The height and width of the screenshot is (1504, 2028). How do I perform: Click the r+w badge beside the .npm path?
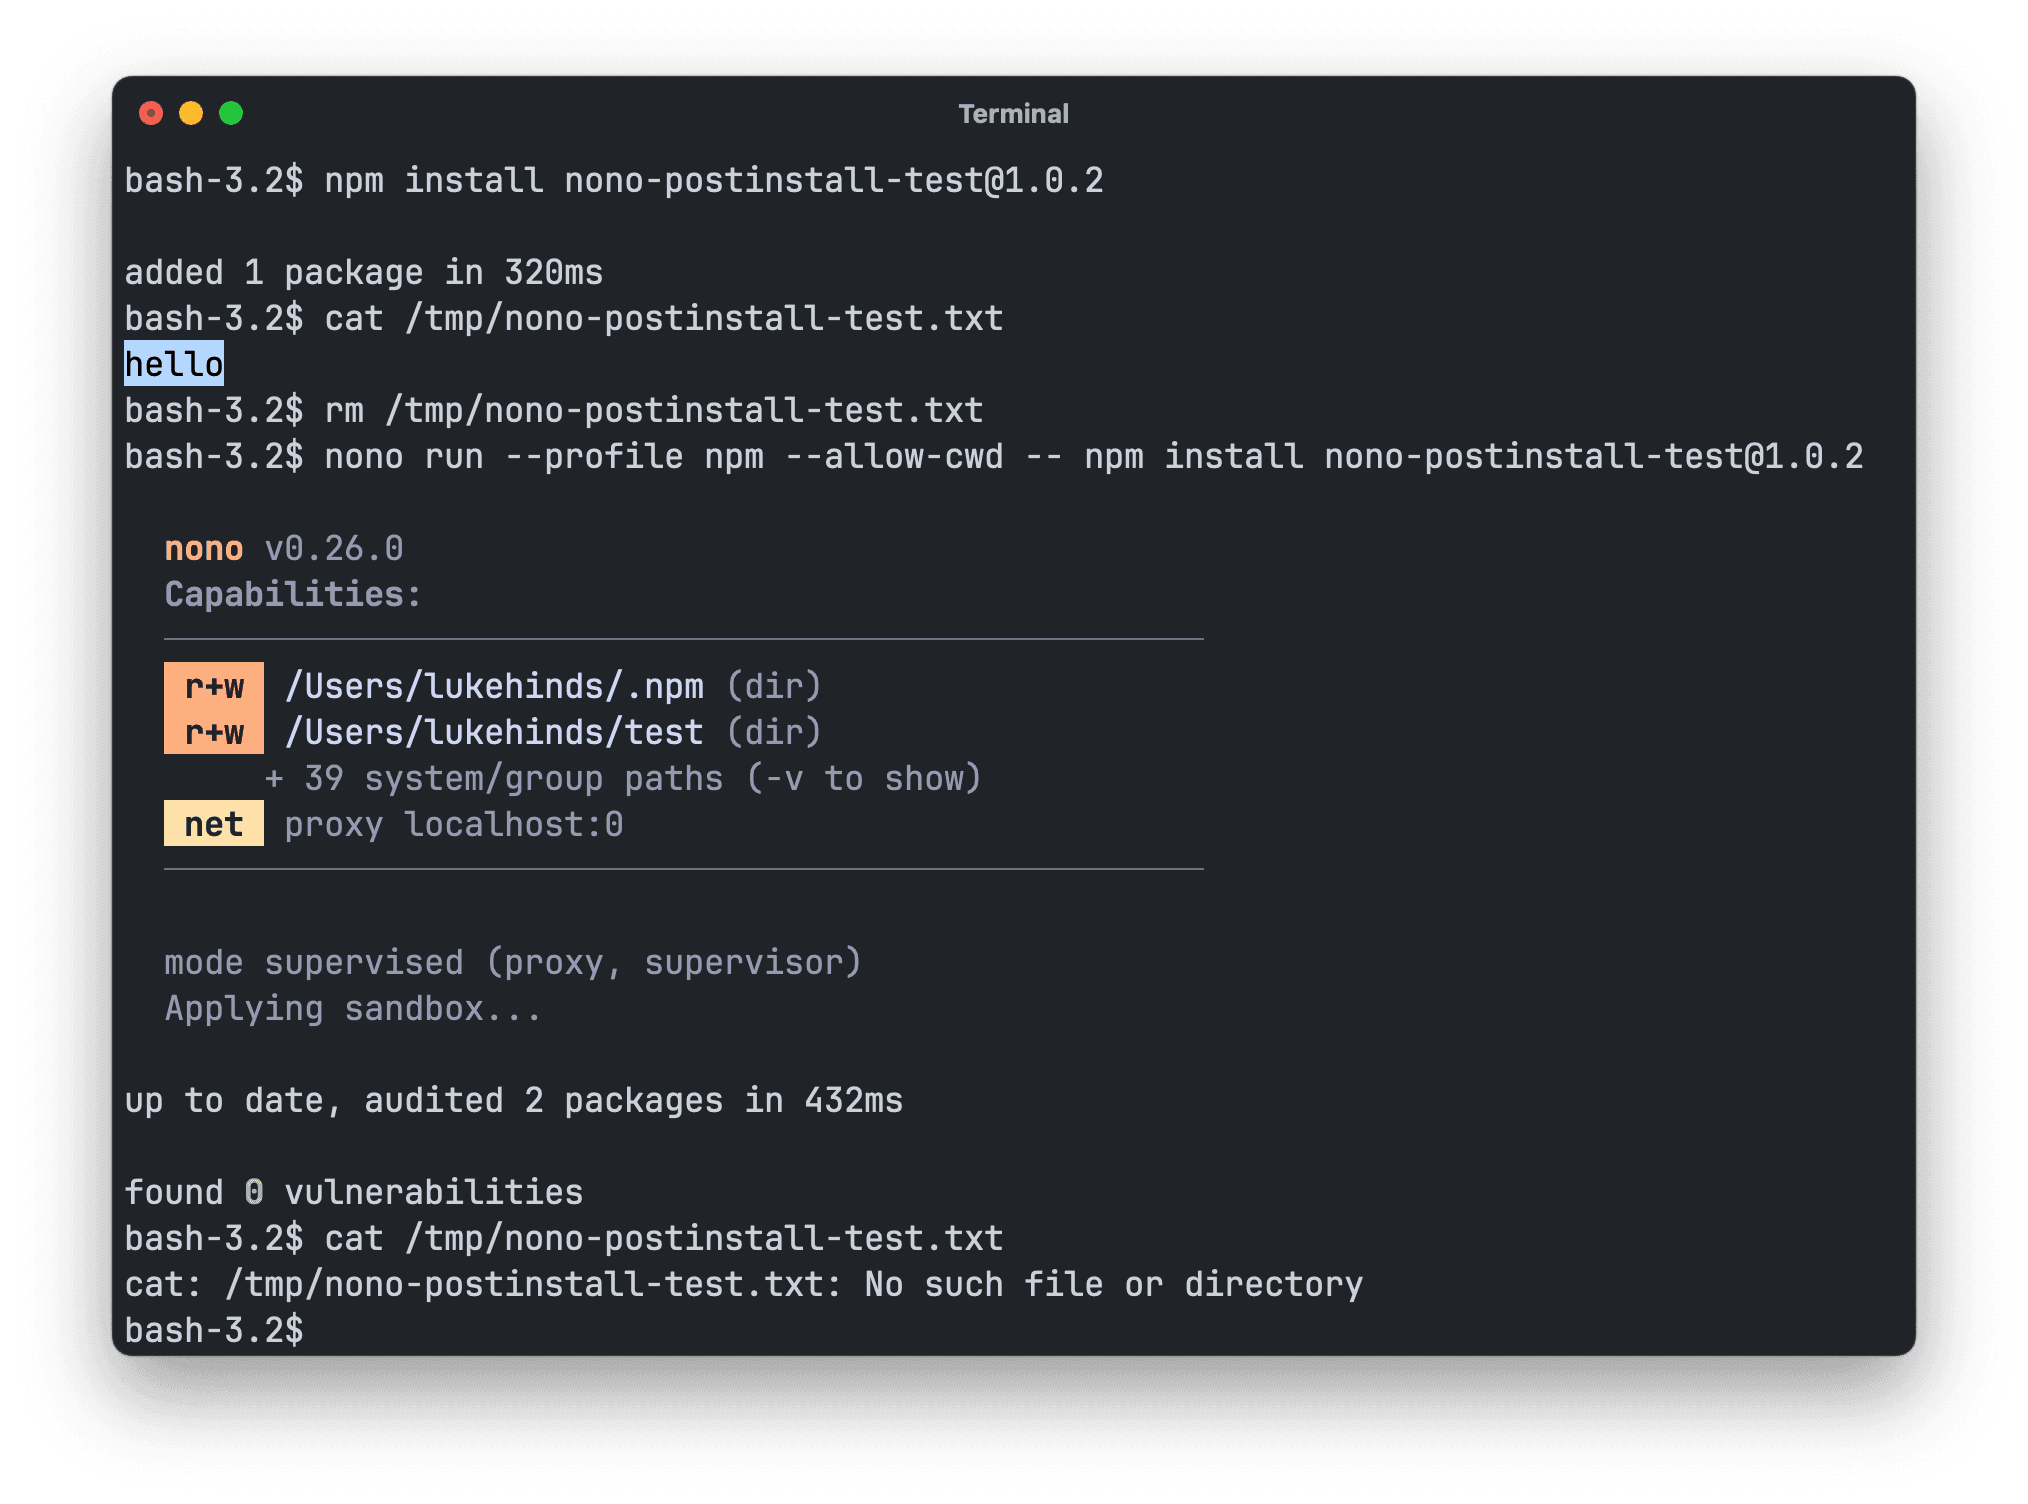pos(214,686)
